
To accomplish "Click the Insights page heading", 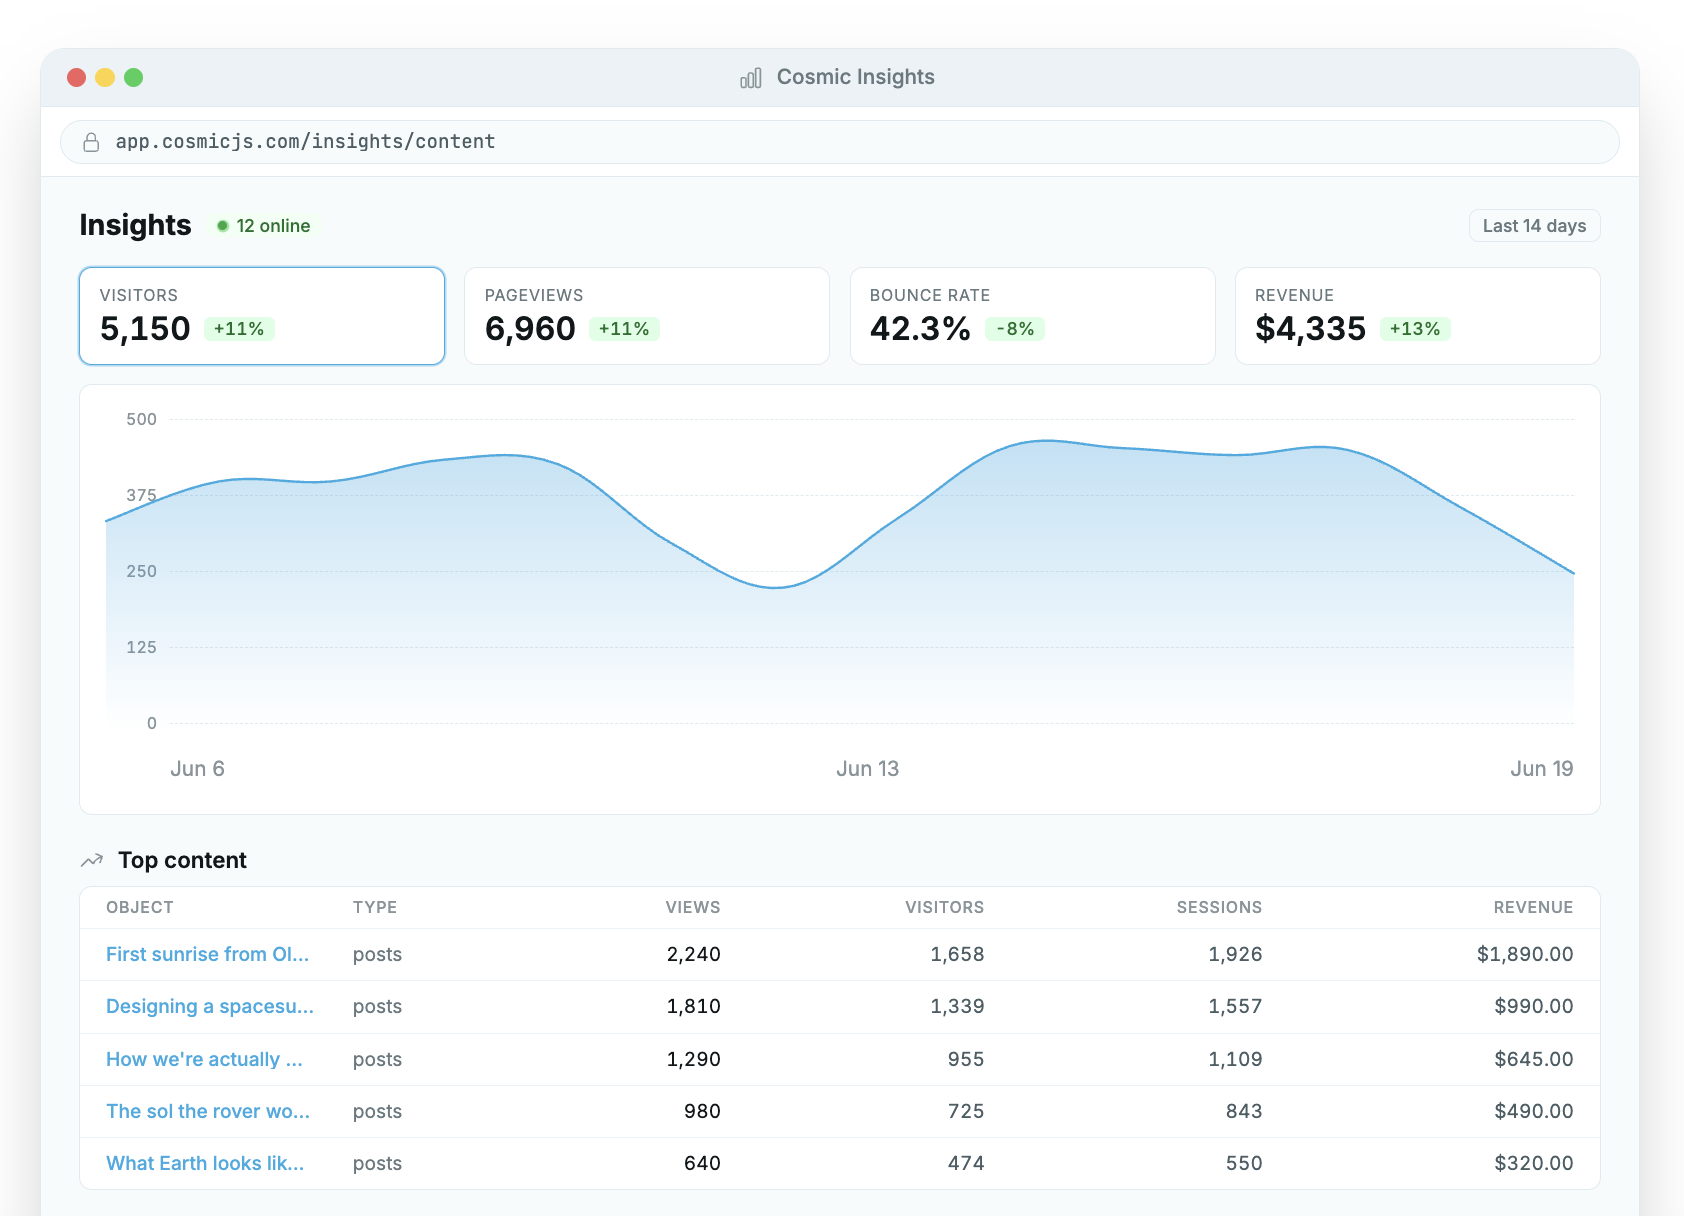I will [x=135, y=225].
